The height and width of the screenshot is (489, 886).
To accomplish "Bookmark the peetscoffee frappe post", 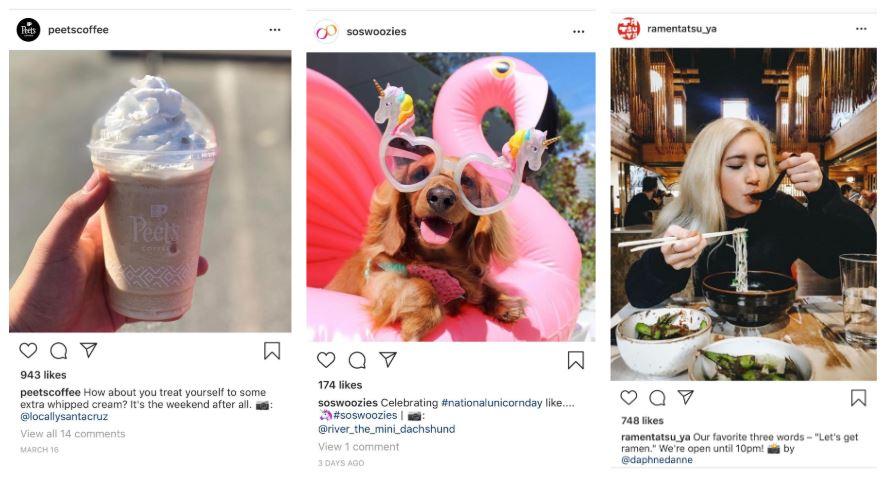I will (272, 351).
